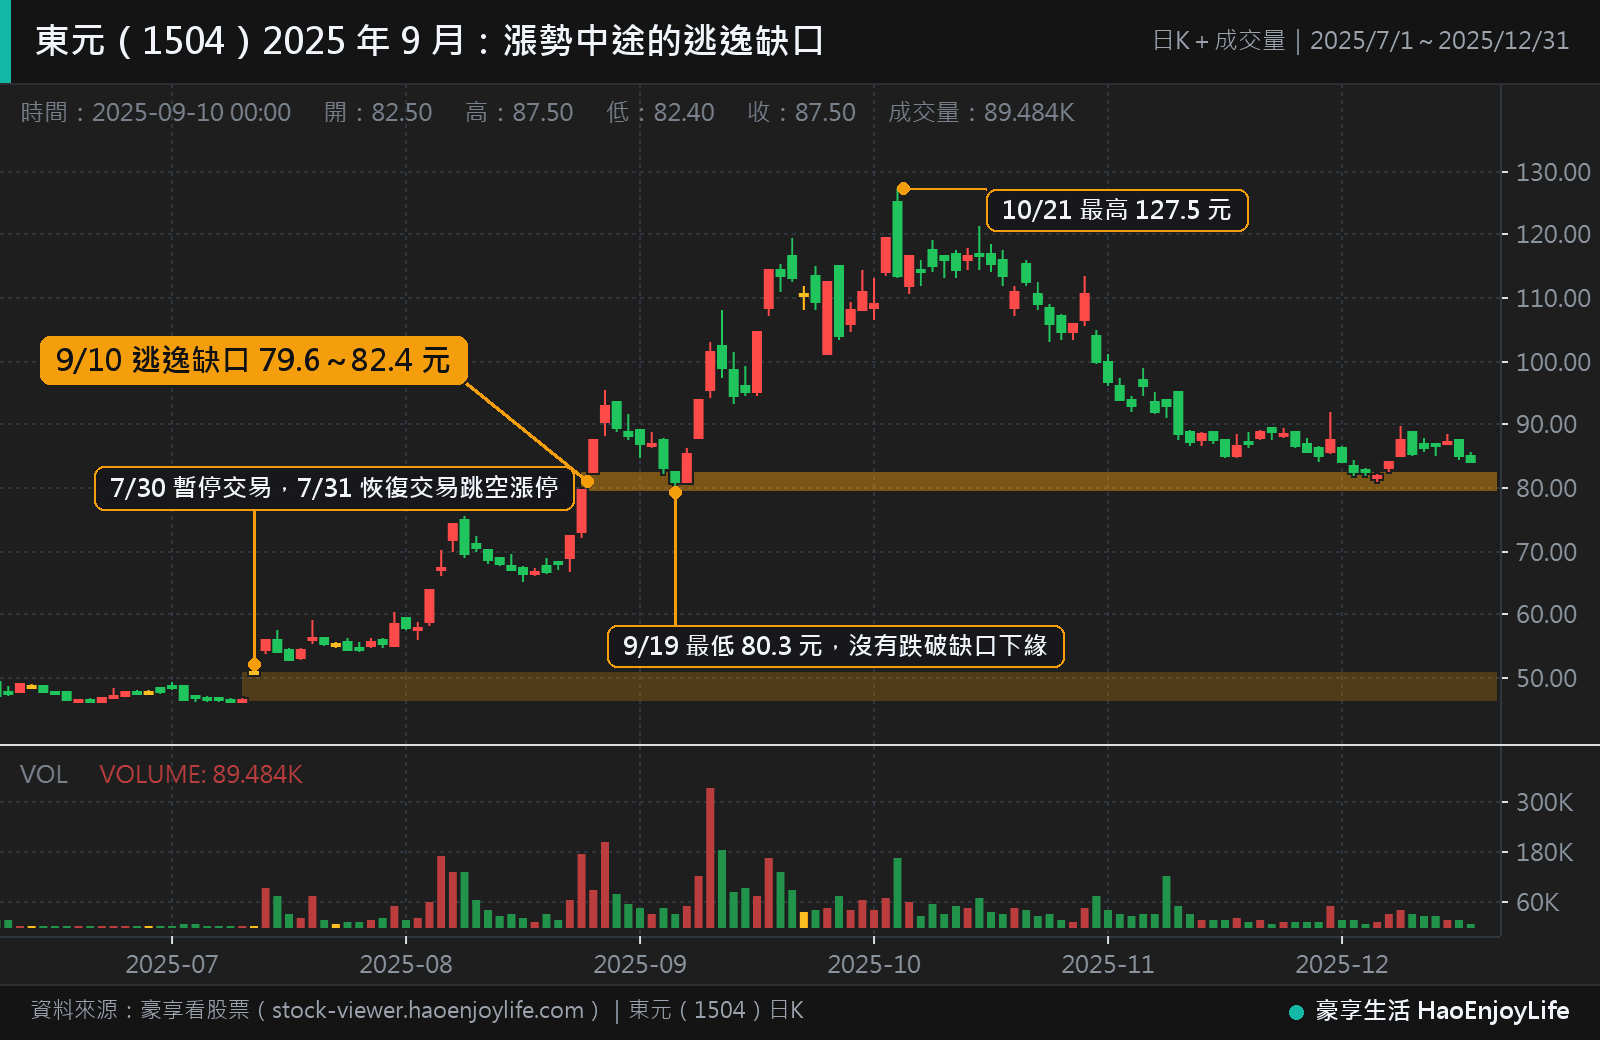Click the 9/10 逃逸缺口 79.6～82.4 元 annotation label
The image size is (1600, 1040).
point(253,360)
